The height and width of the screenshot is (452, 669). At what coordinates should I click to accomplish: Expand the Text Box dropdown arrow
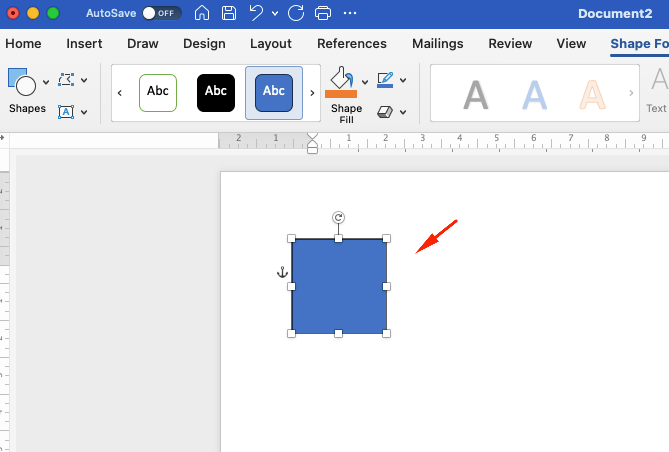click(84, 112)
